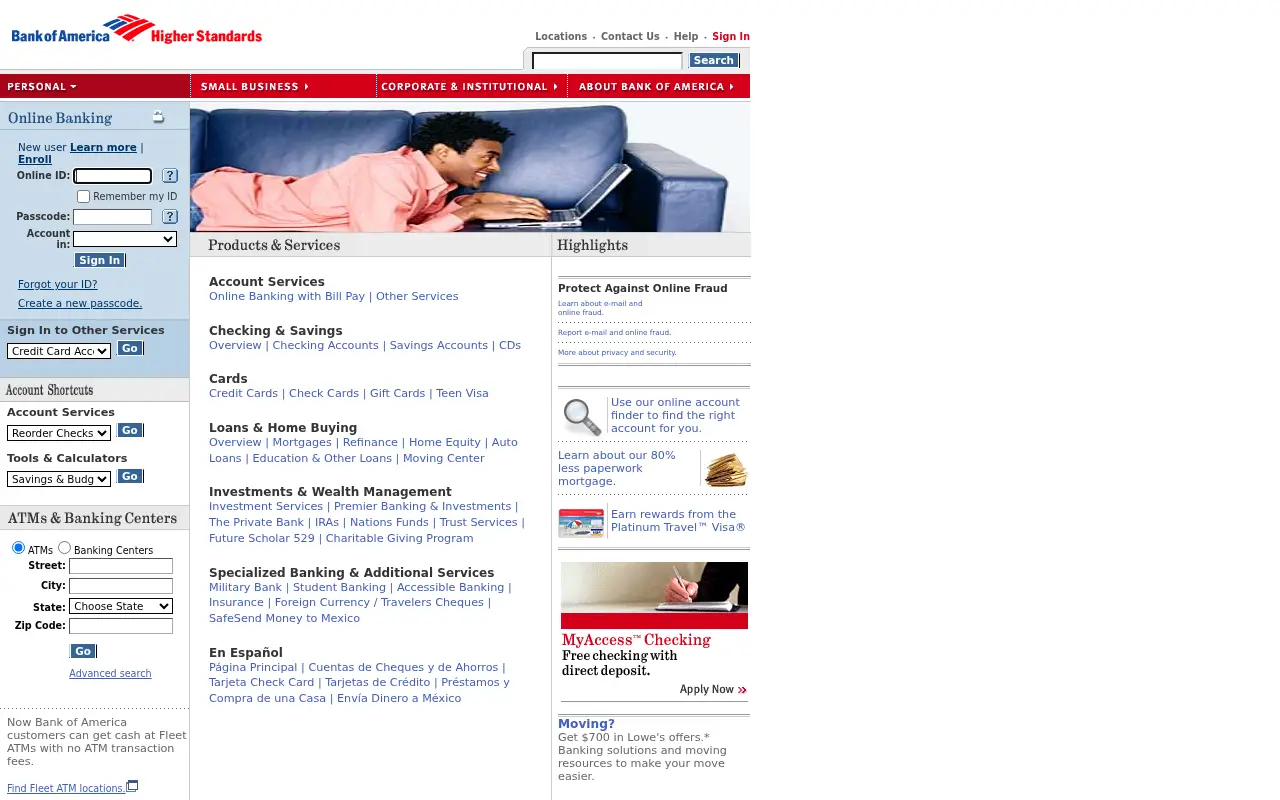Focus the Zip Code field

pos(121,626)
